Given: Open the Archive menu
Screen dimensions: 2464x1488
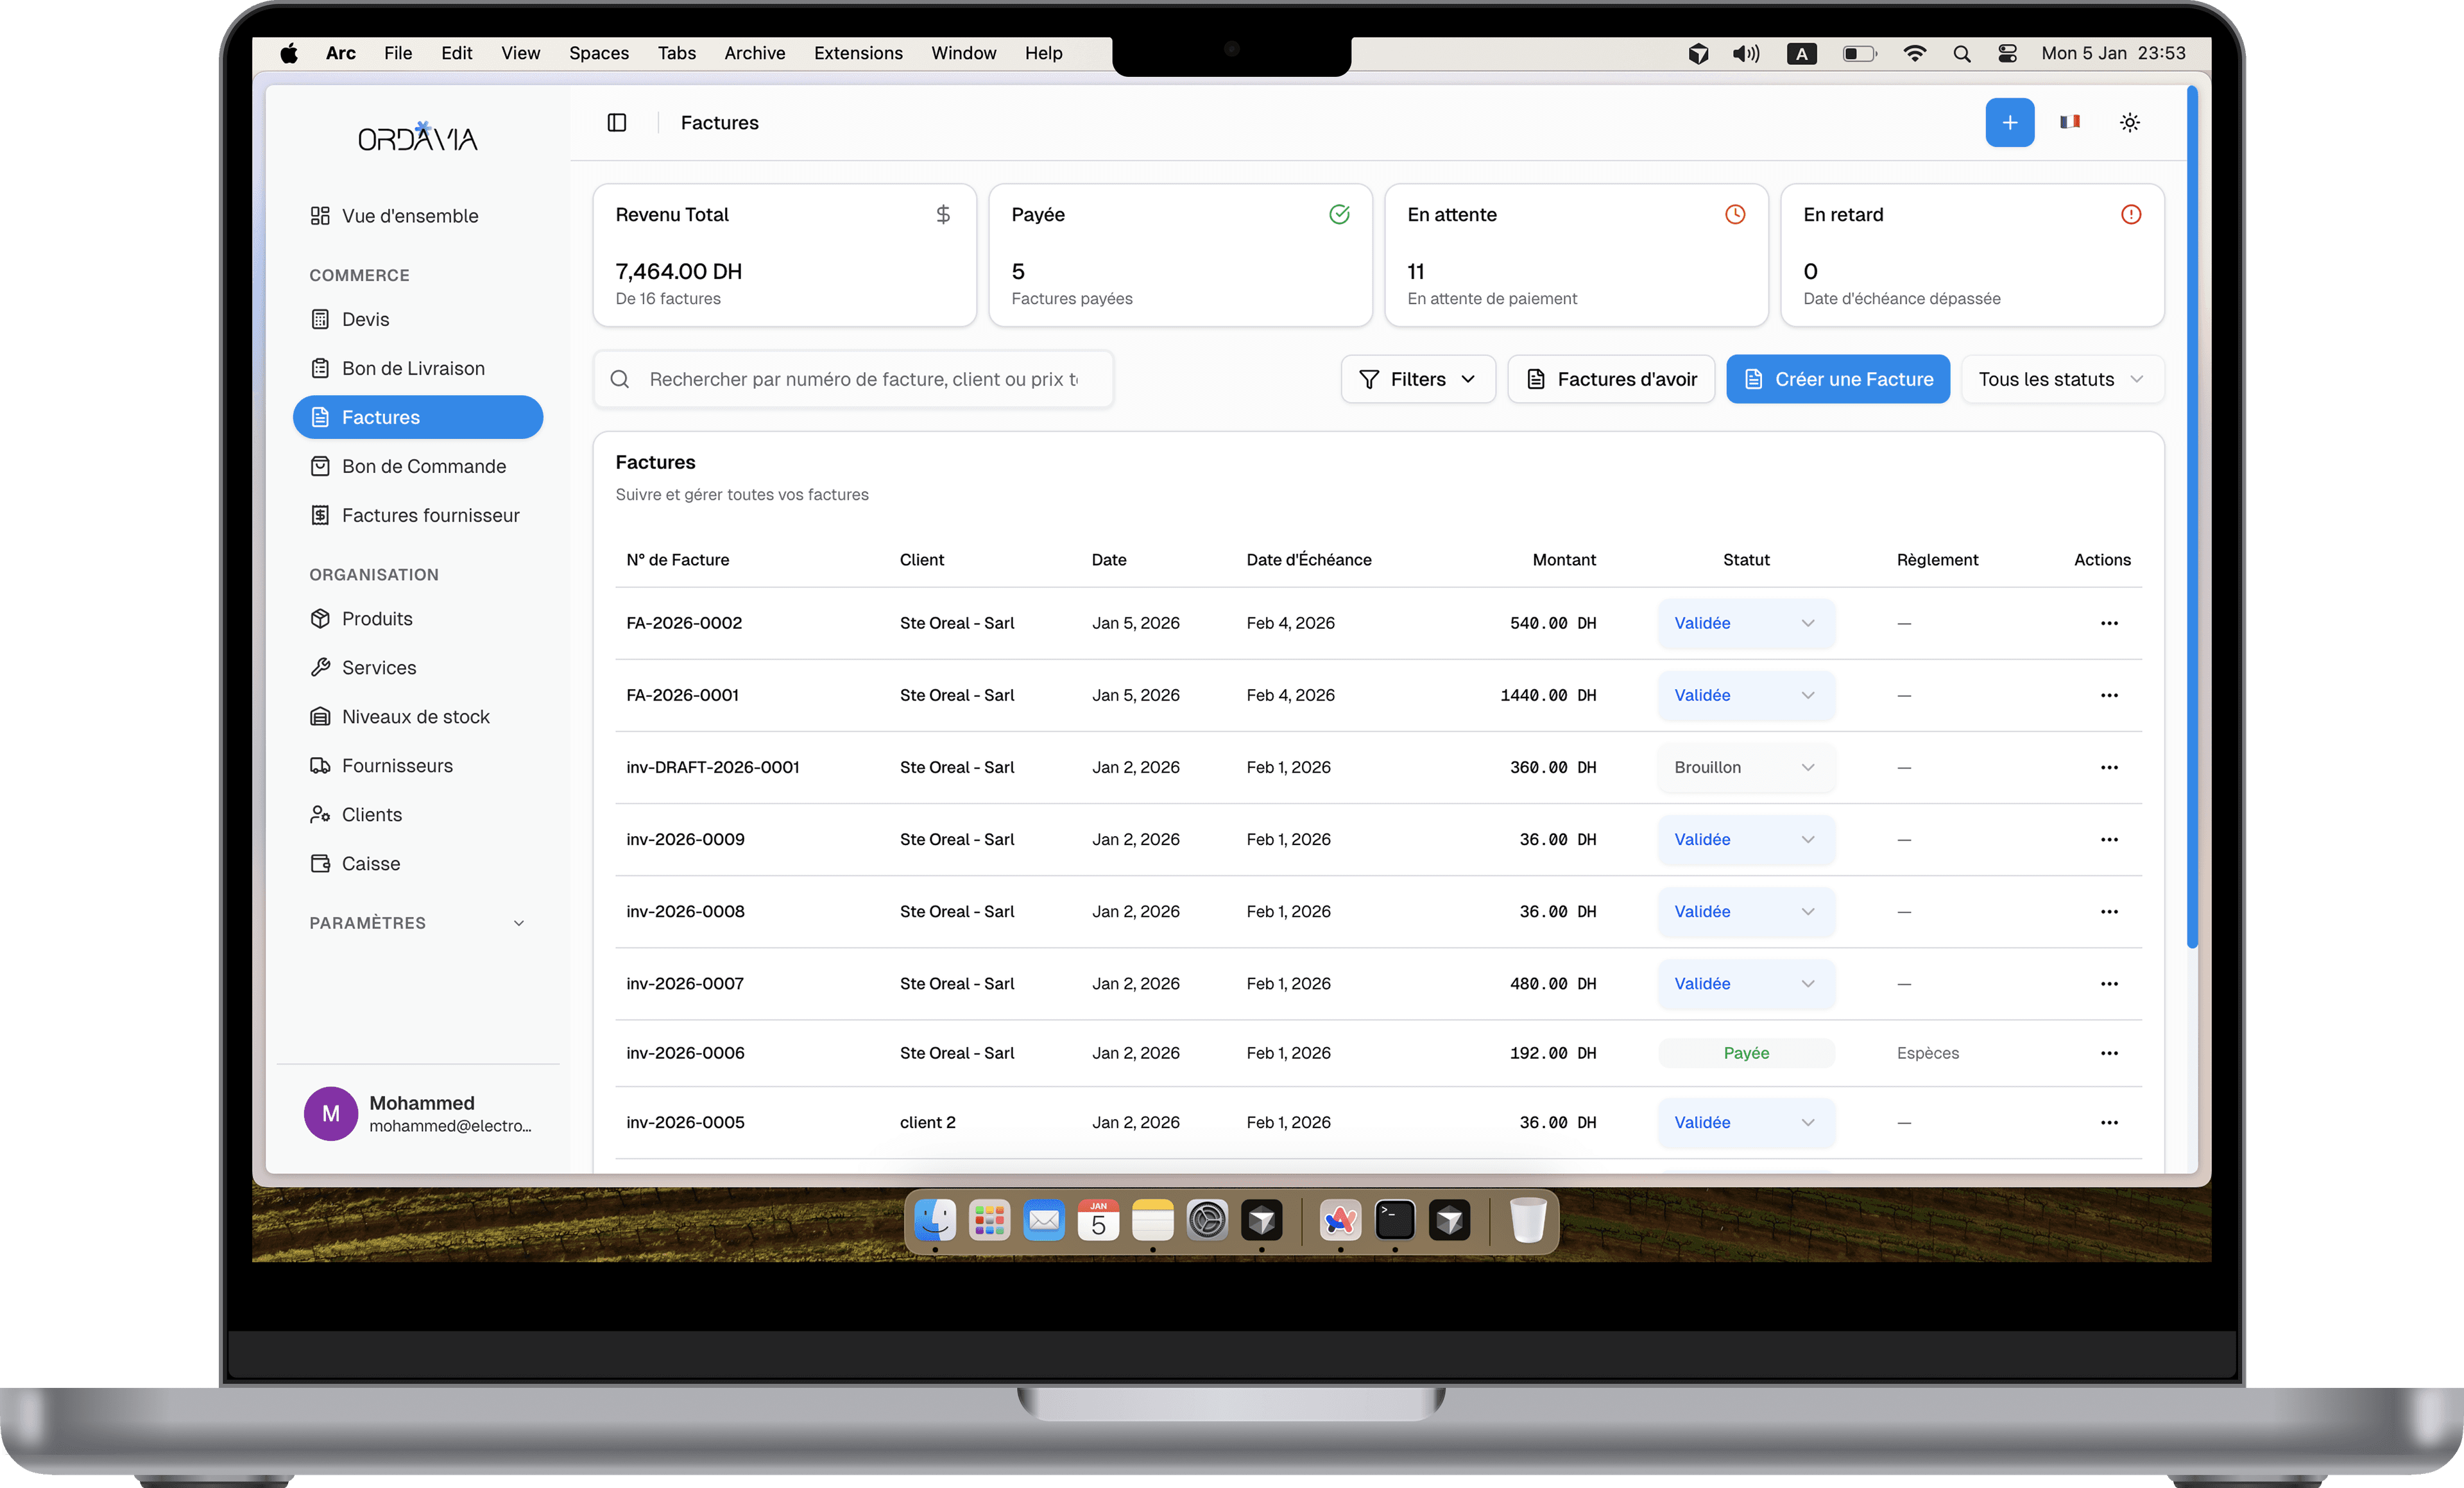Looking at the screenshot, I should point(754,53).
